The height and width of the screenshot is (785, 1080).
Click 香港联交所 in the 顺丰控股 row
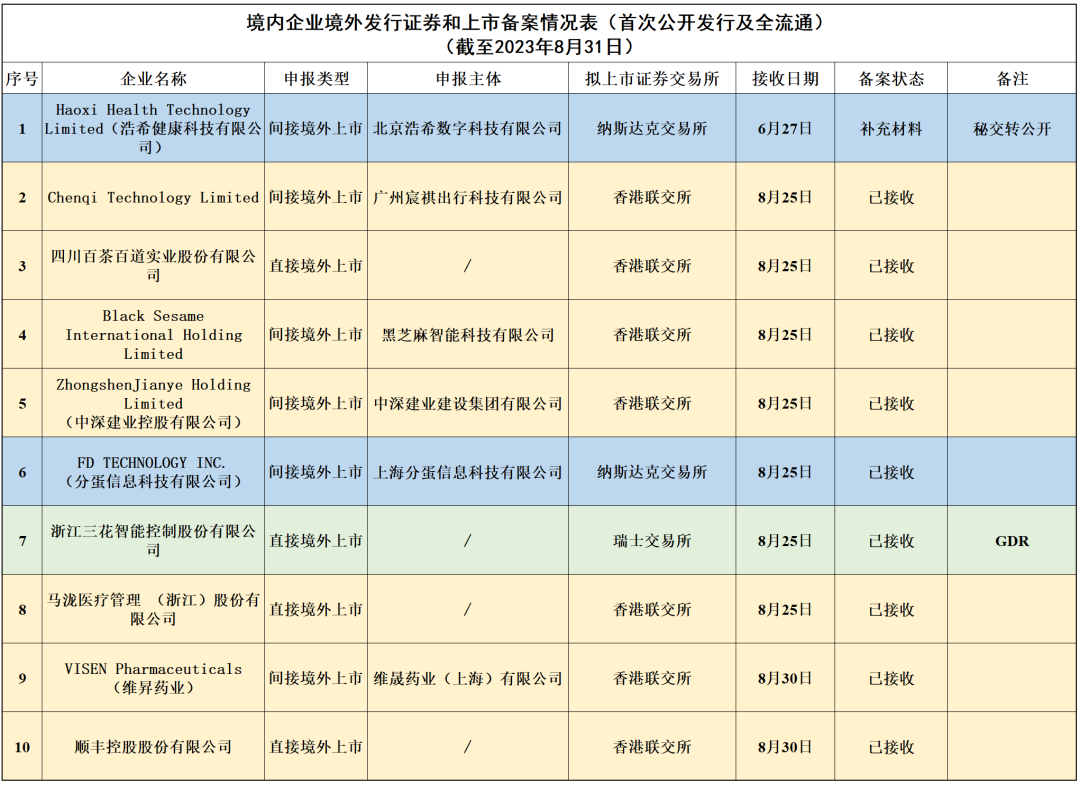pos(652,747)
